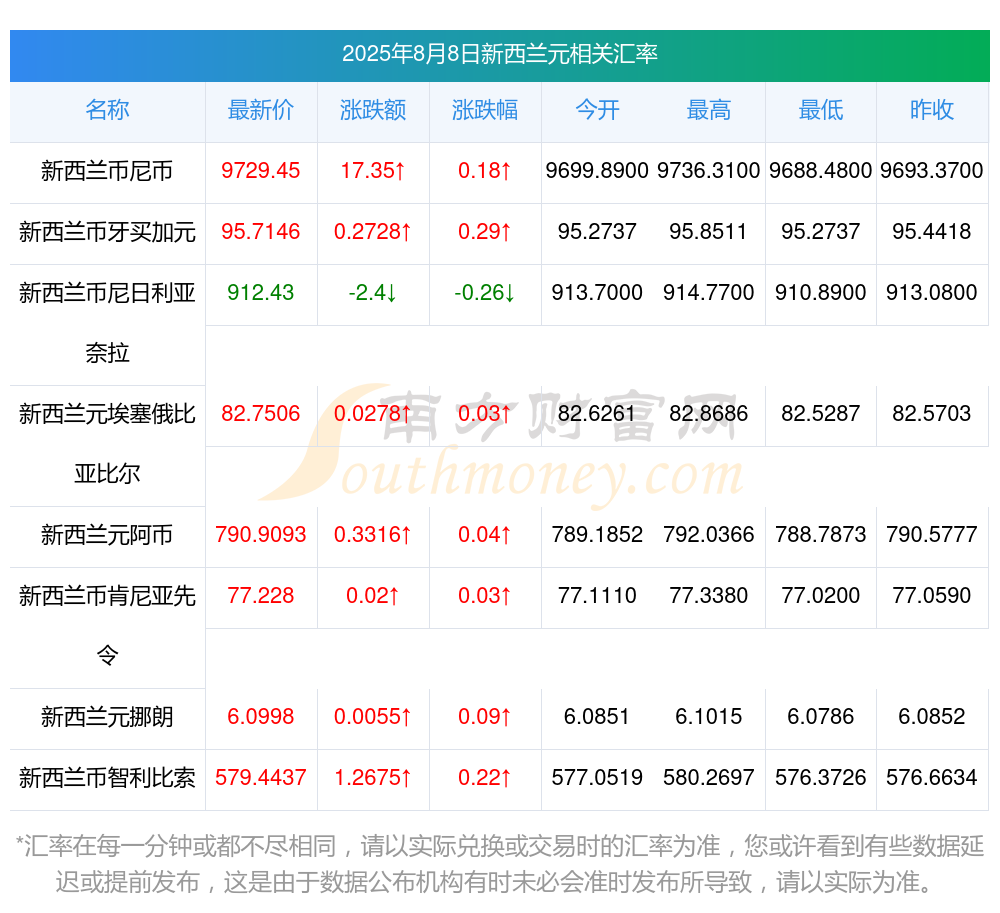
Task: Click the 最新价 column header
Action: 261,110
